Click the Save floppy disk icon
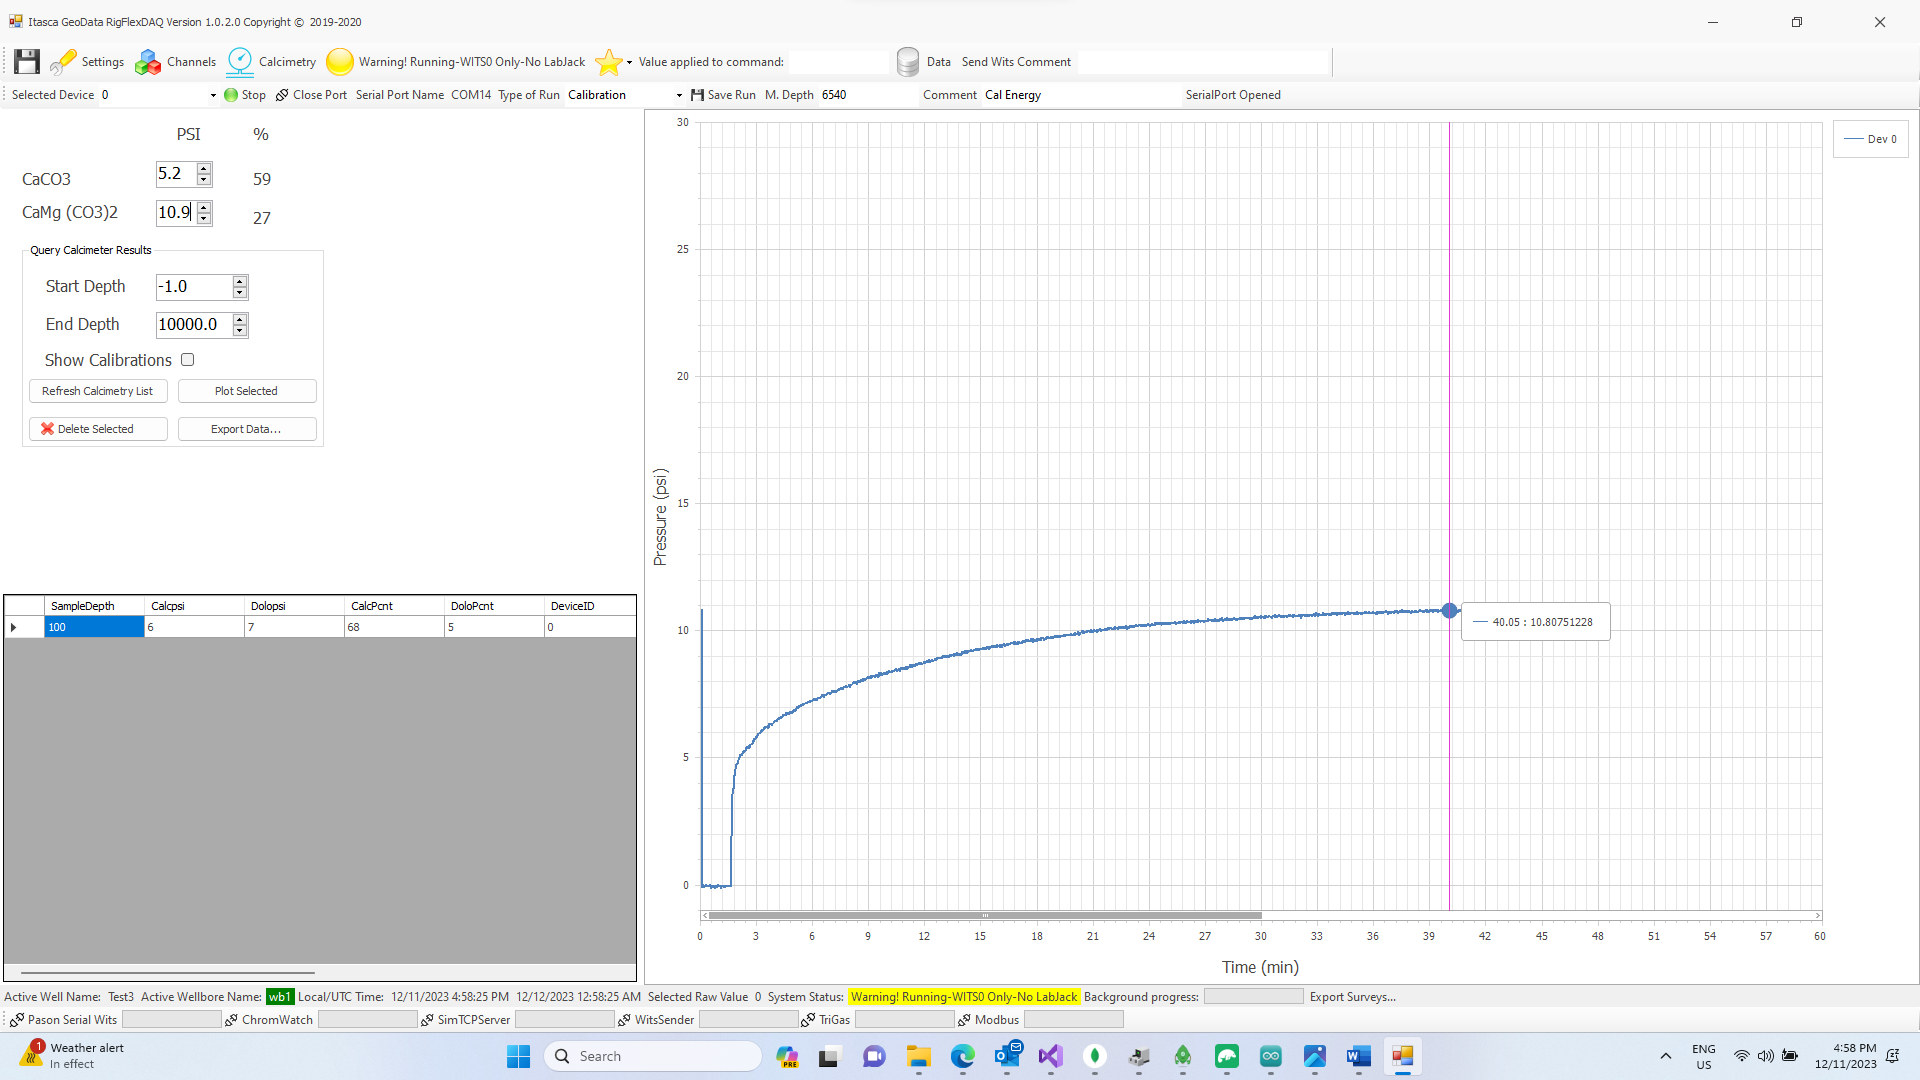The height and width of the screenshot is (1080, 1920). tap(27, 62)
